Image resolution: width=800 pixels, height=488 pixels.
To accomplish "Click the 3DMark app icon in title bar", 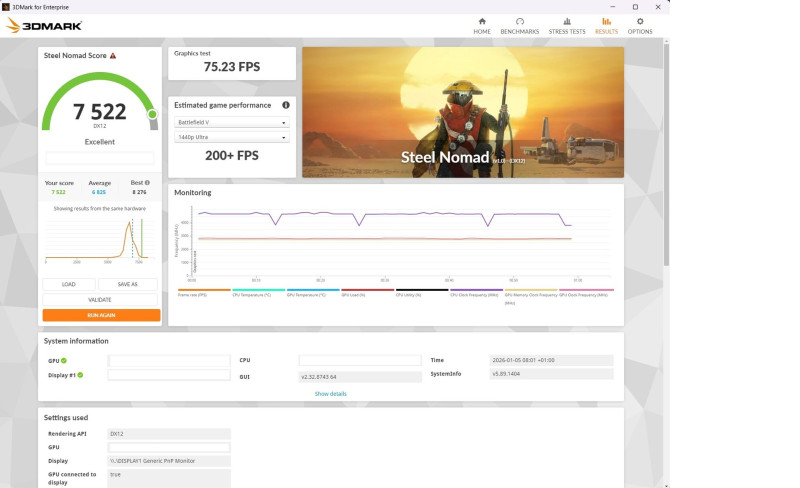I will pyautogui.click(x=6, y=7).
